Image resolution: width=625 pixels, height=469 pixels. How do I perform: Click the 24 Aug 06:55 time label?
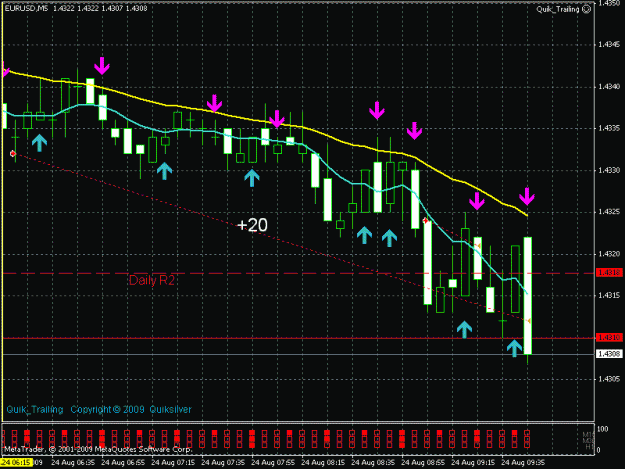tap(123, 463)
